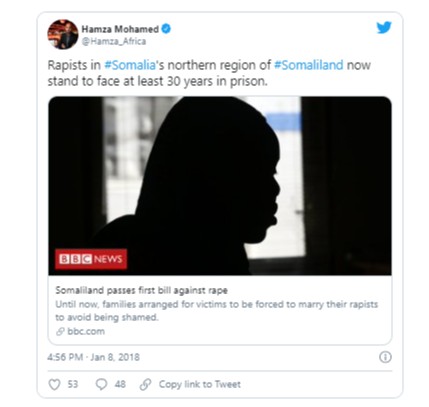Click the Hamza Mohamed display name
Viewport: 429px width, 407px height.
click(120, 29)
